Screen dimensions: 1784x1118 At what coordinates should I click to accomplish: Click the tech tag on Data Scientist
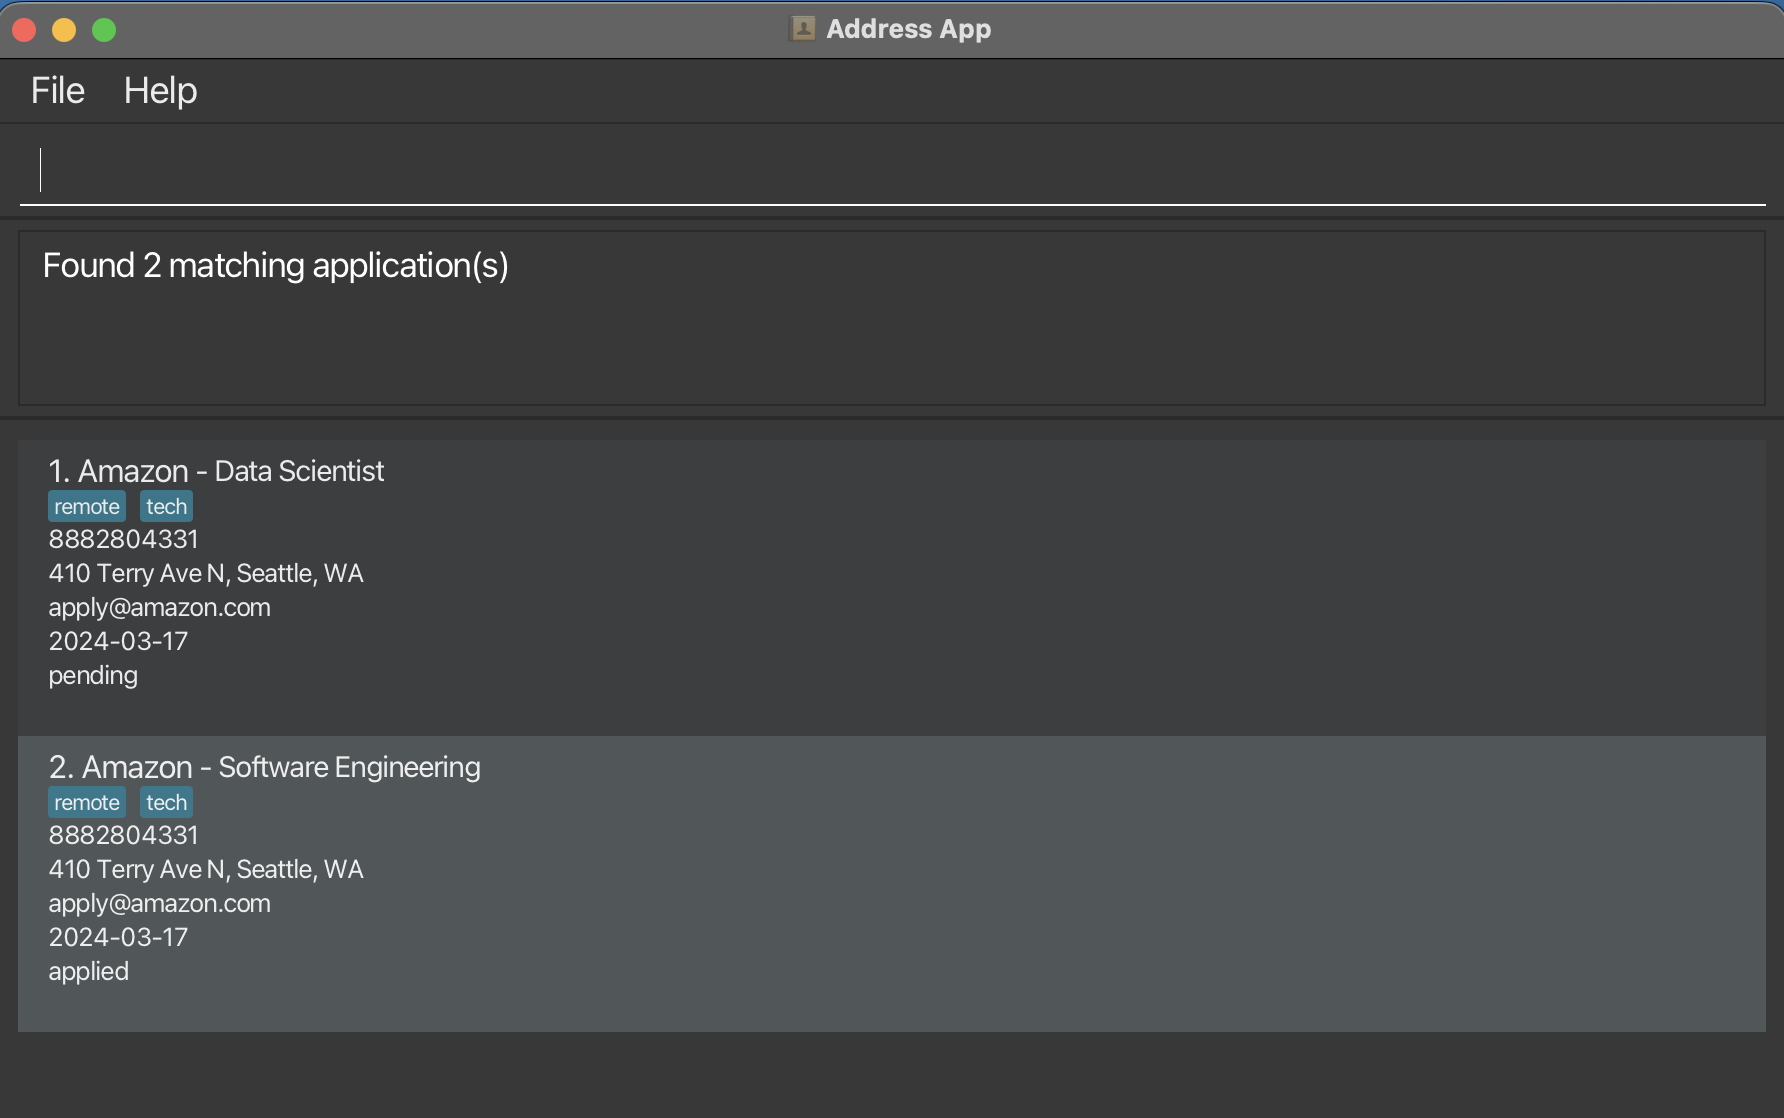166,507
